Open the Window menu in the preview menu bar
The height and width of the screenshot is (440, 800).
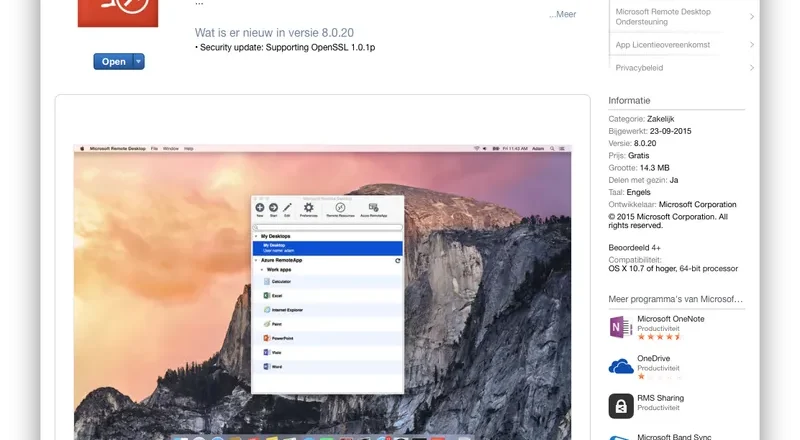coord(171,149)
